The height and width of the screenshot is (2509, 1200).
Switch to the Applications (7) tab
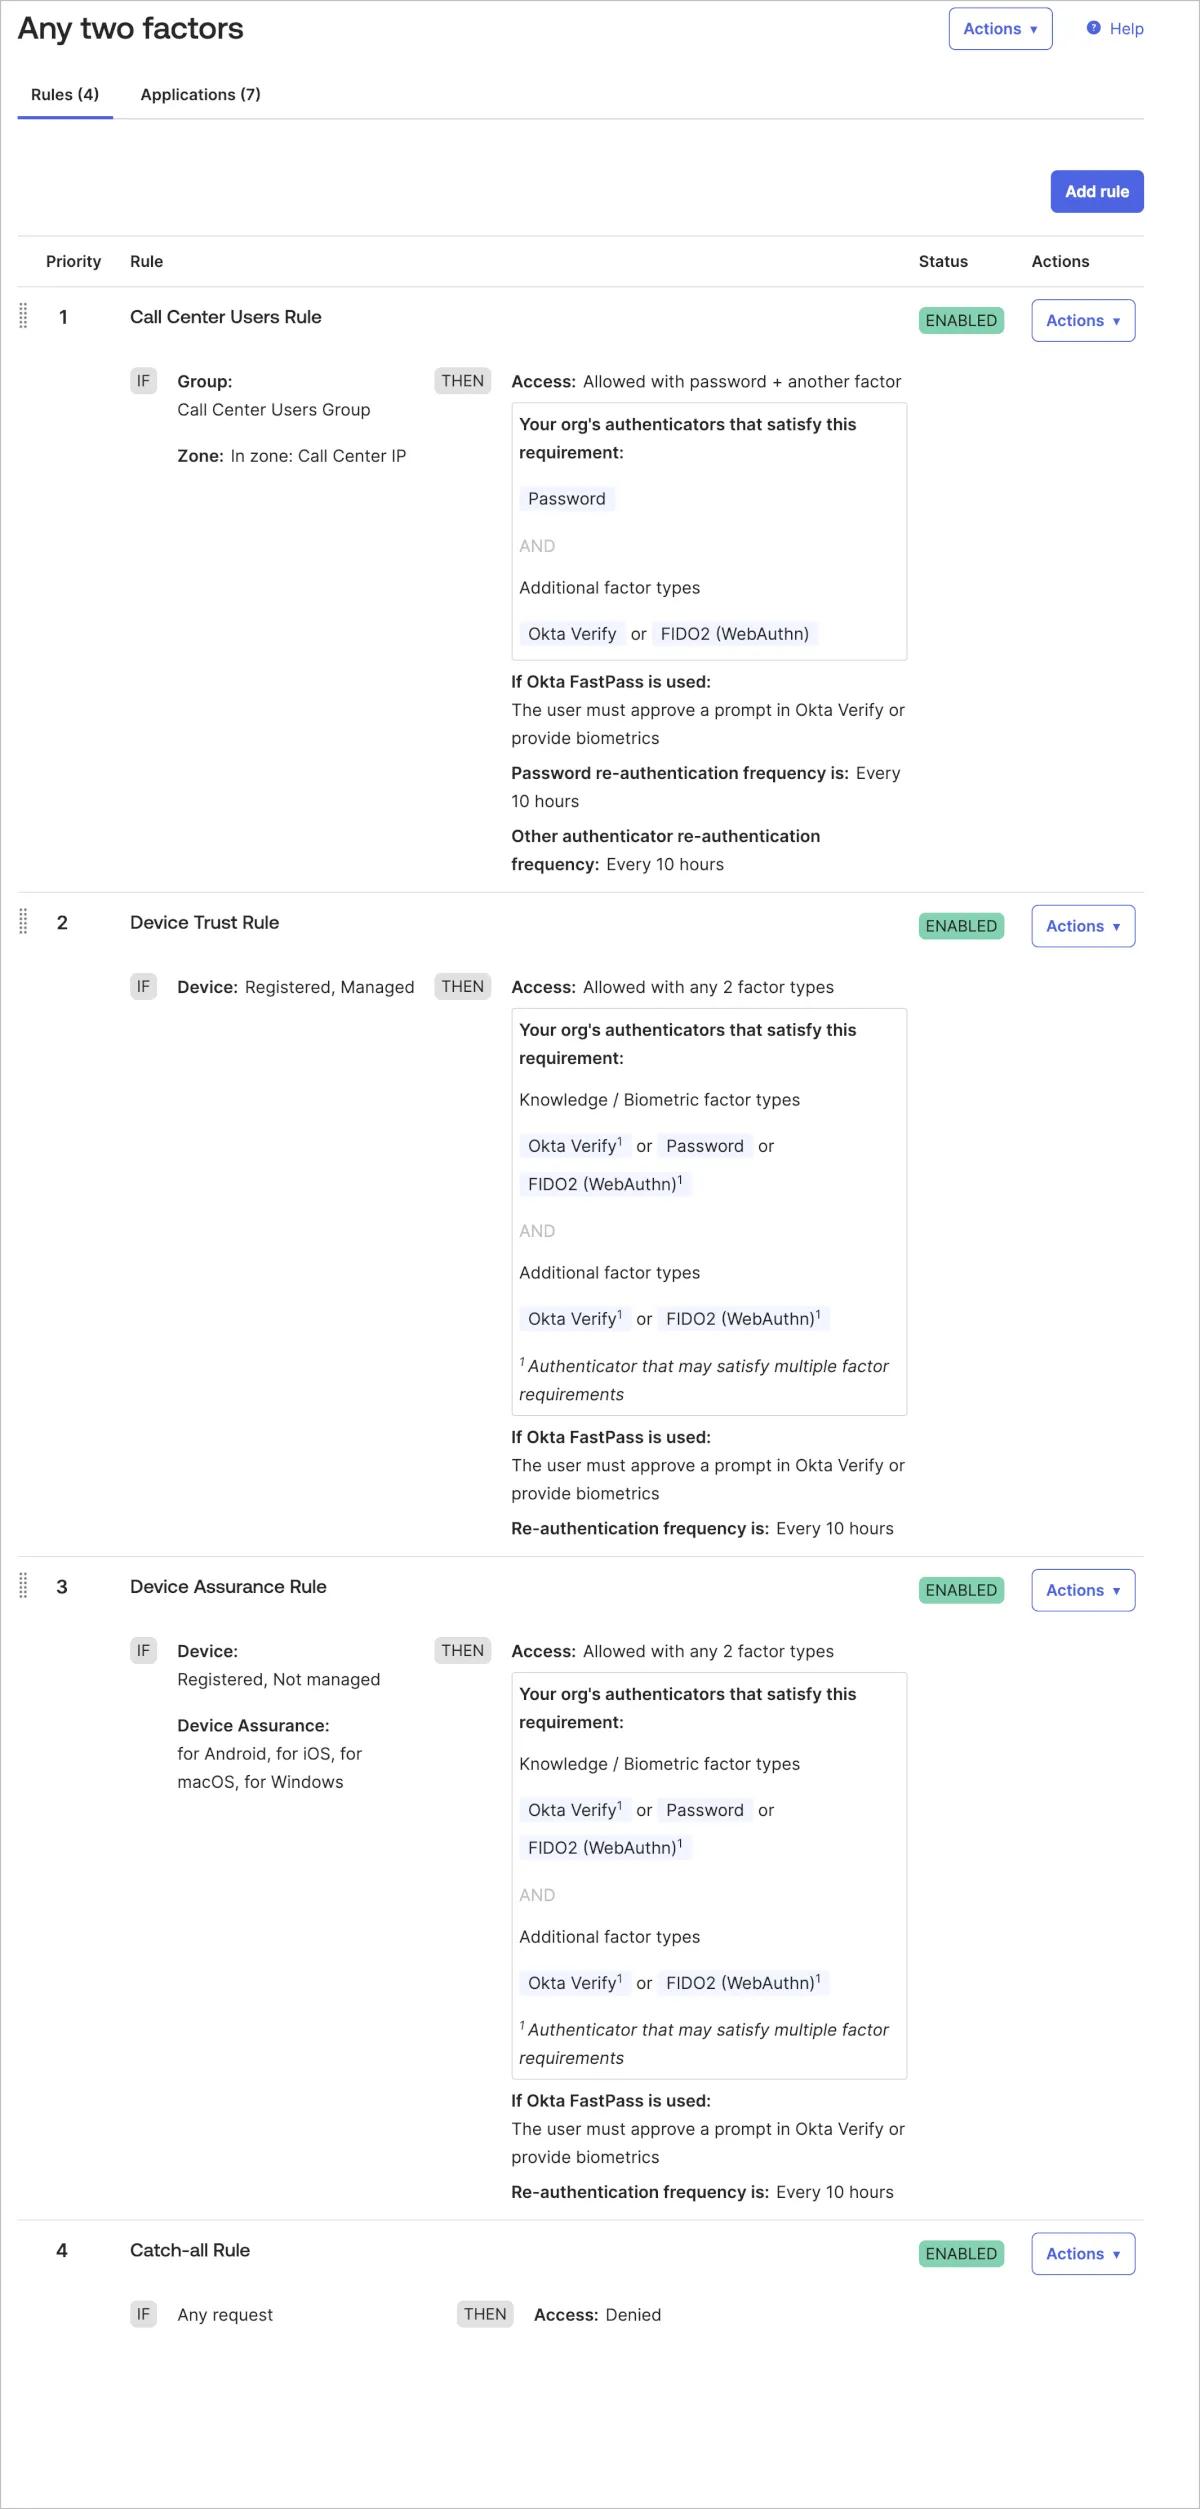tap(200, 95)
